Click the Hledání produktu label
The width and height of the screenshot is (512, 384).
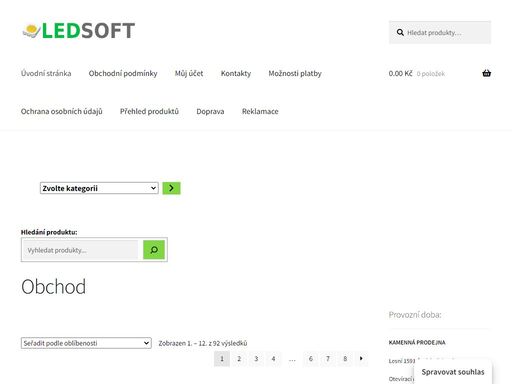49,232
